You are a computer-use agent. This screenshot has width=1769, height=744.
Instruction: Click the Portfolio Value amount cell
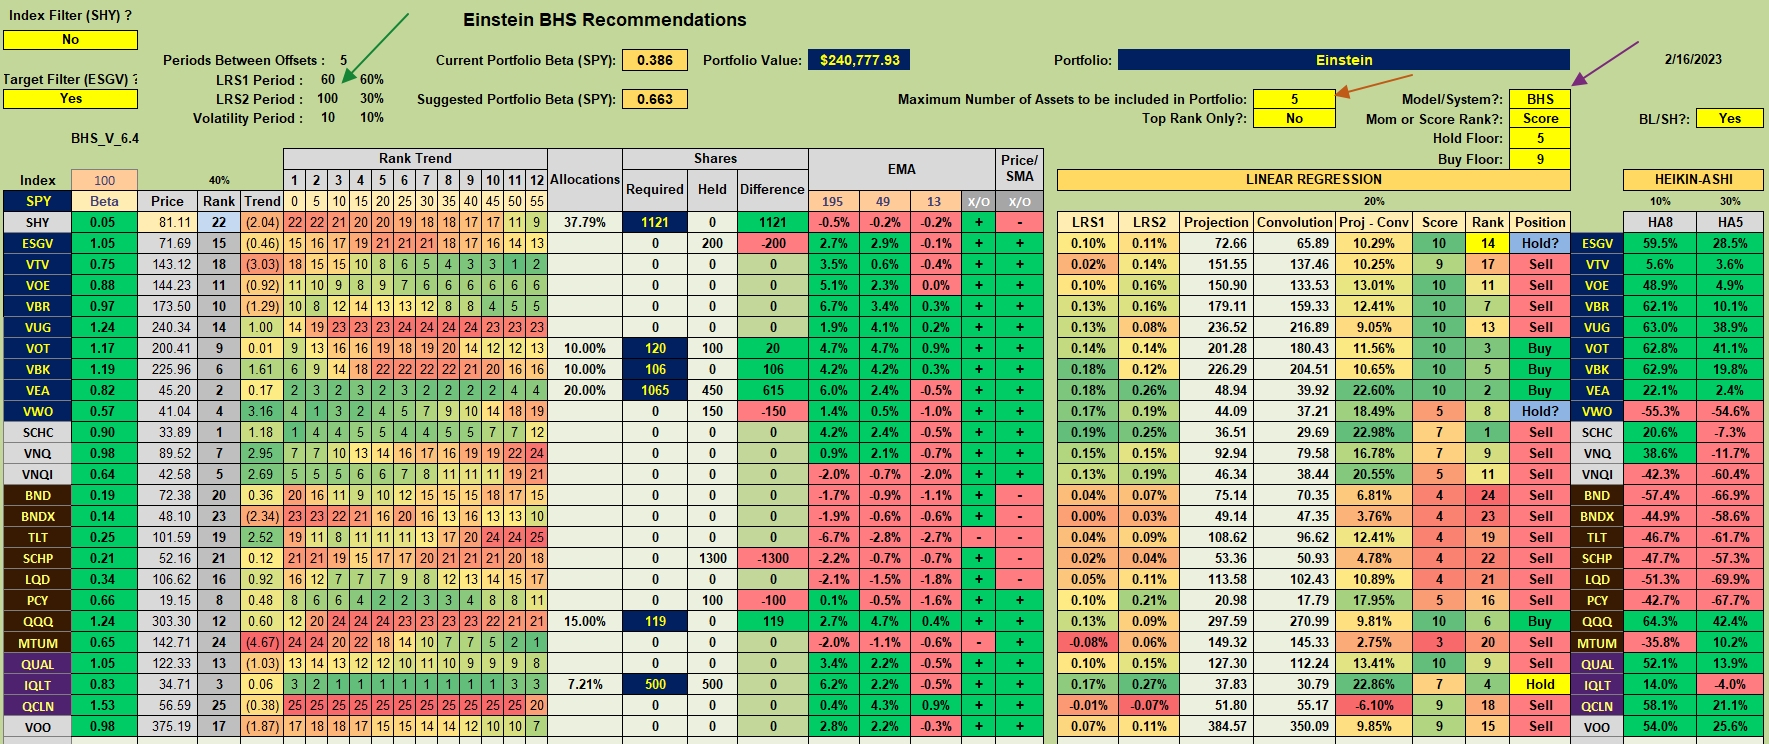pyautogui.click(x=859, y=60)
